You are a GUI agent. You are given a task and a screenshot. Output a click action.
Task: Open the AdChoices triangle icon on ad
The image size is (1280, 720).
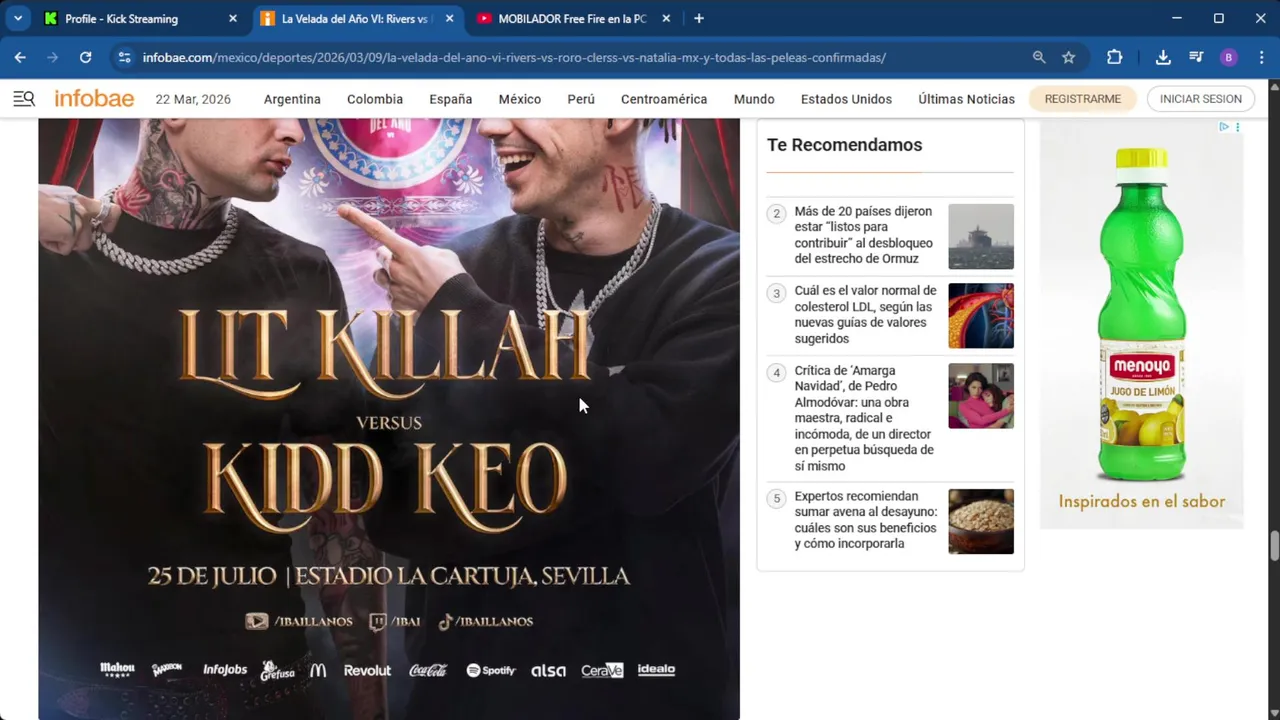(1223, 127)
